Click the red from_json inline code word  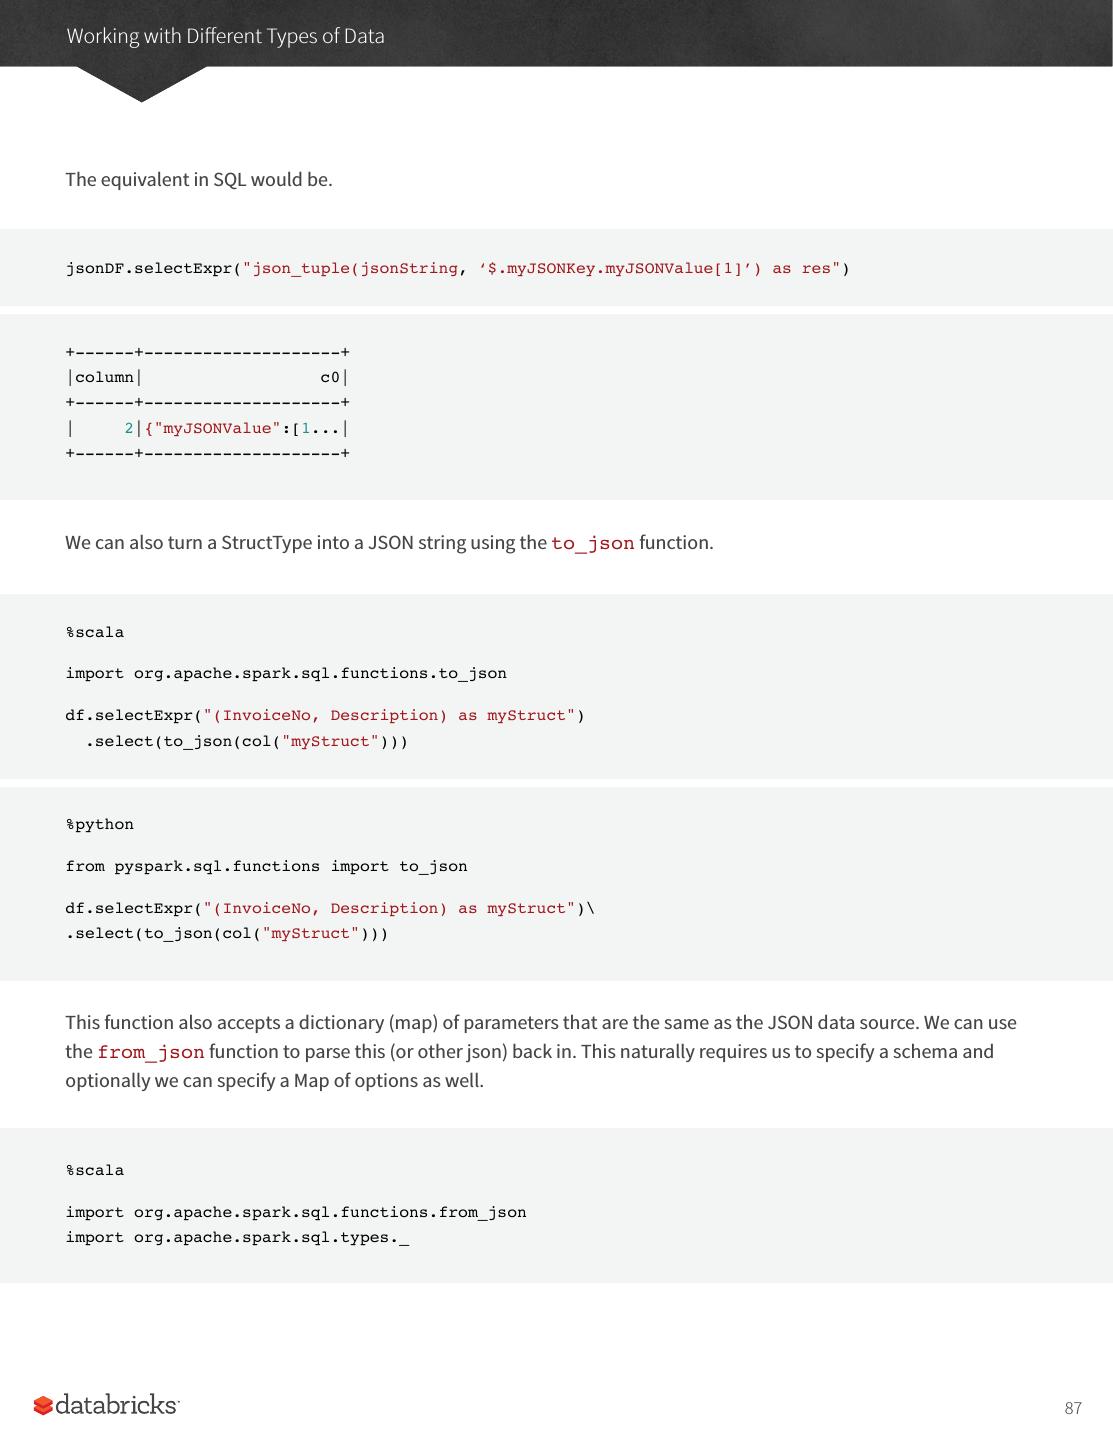(x=151, y=1052)
